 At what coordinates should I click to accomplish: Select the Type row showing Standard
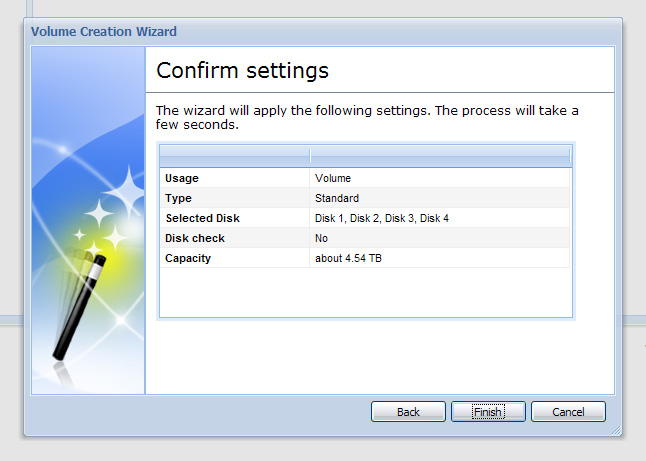(365, 198)
